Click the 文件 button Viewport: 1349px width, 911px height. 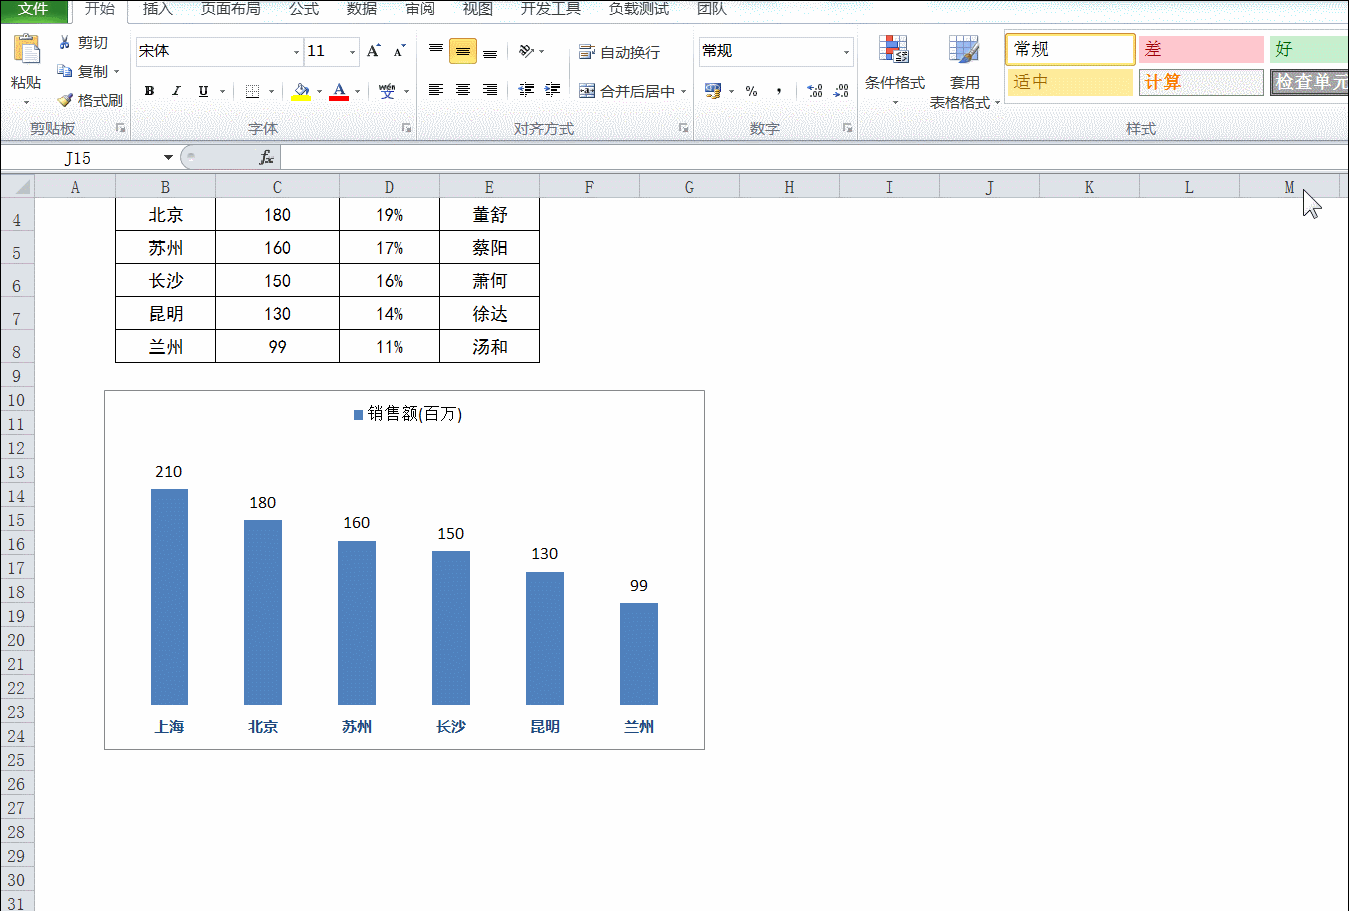click(33, 9)
